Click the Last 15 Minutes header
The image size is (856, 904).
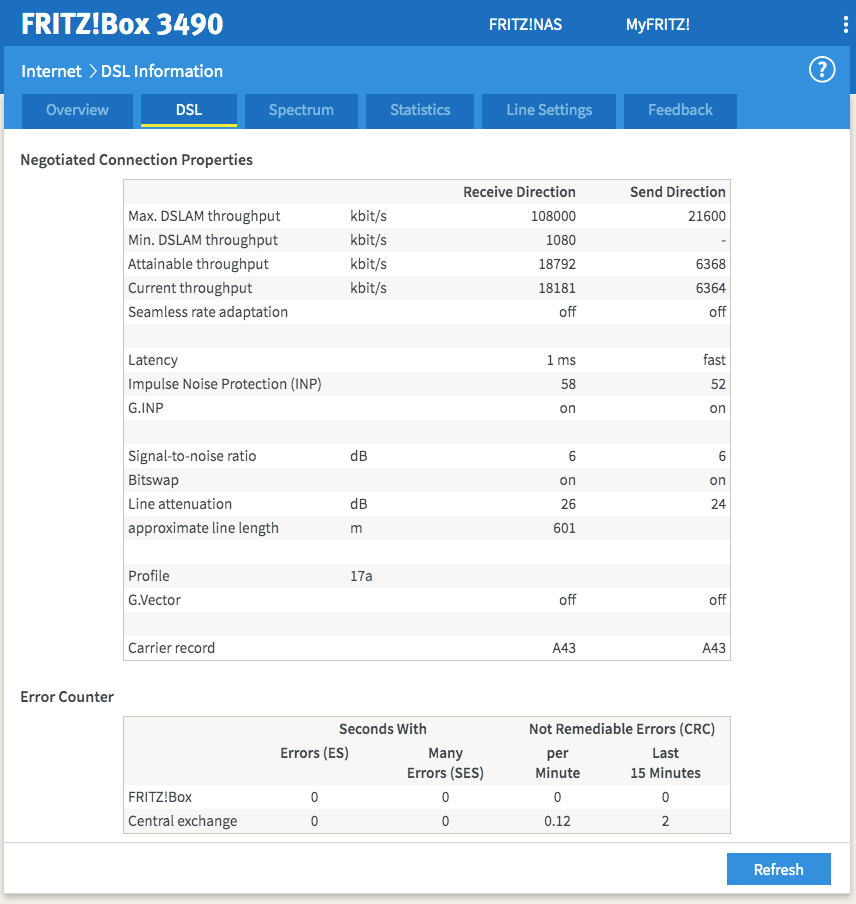tap(666, 763)
